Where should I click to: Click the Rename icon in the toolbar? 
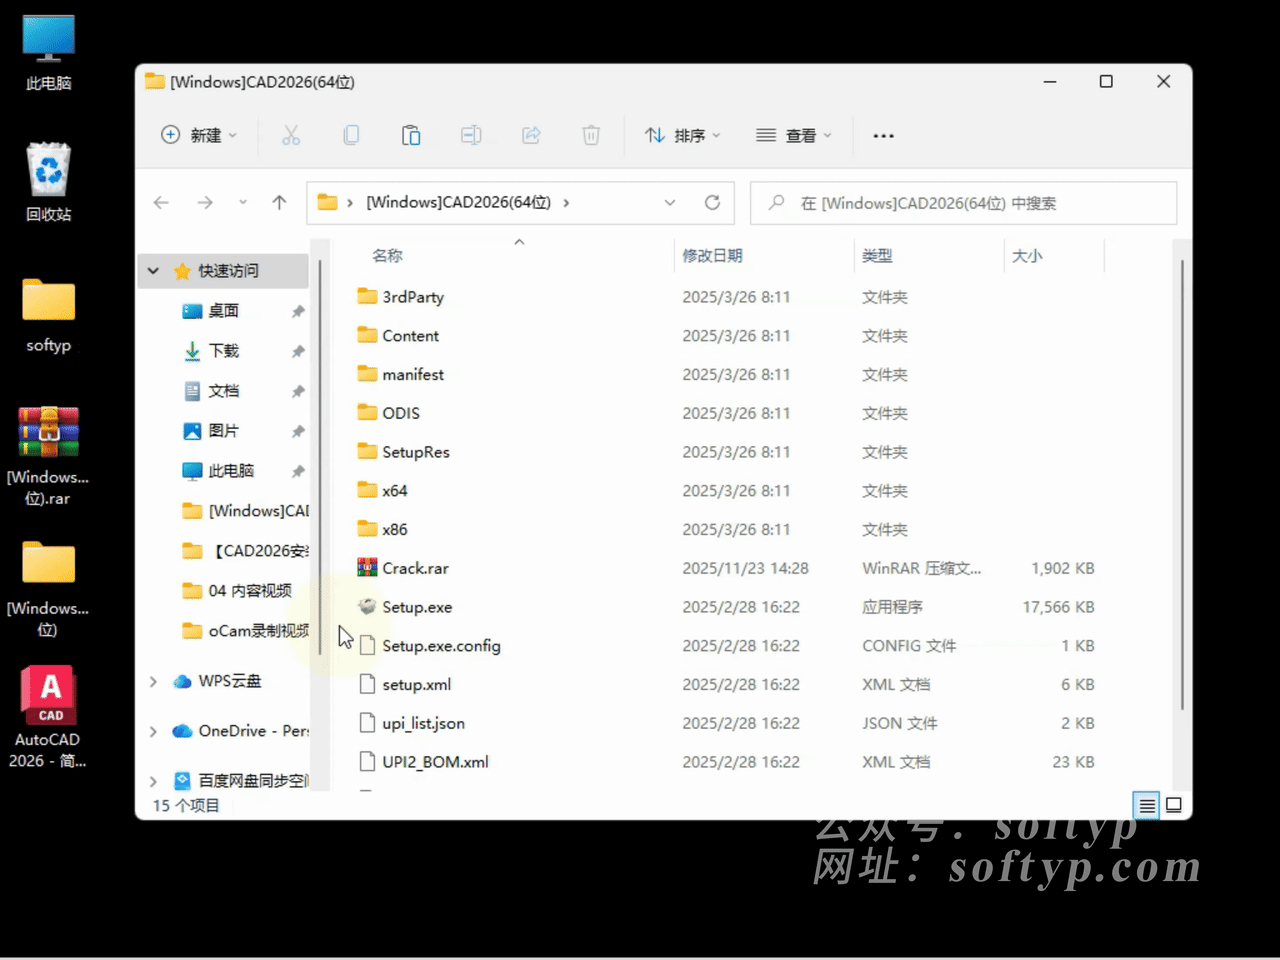tap(471, 135)
